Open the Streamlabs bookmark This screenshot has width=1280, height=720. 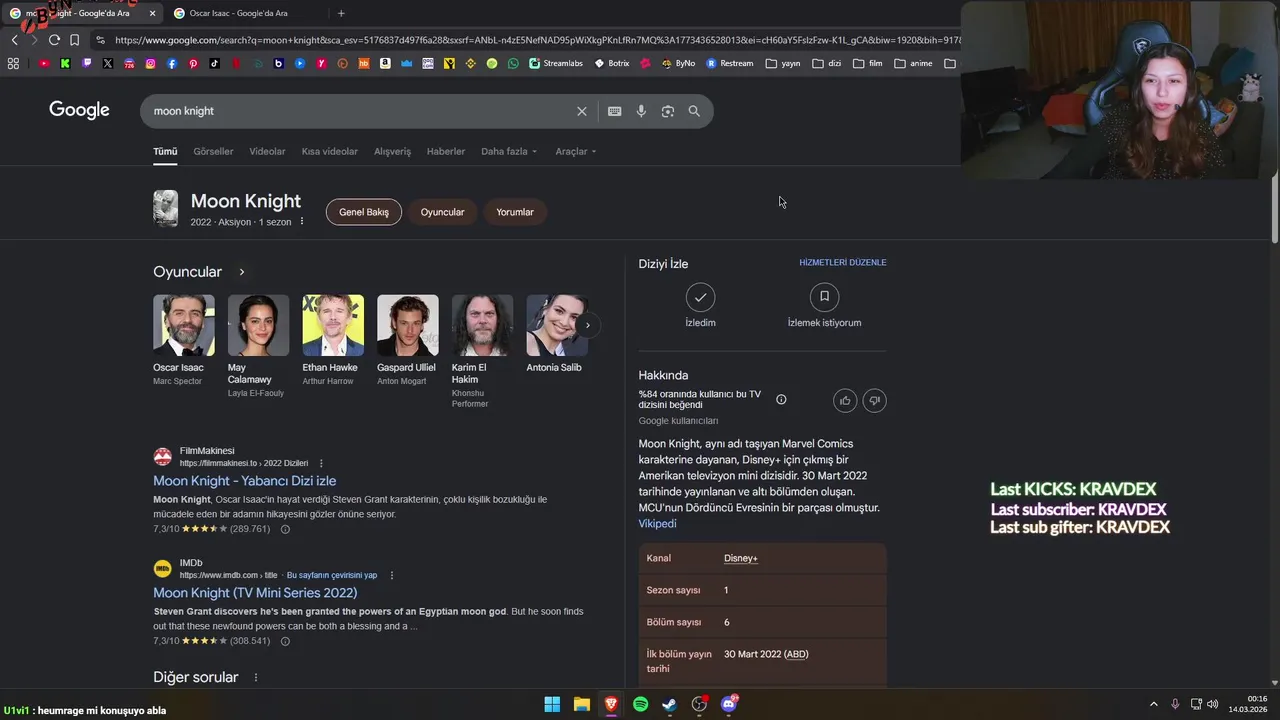pyautogui.click(x=556, y=63)
